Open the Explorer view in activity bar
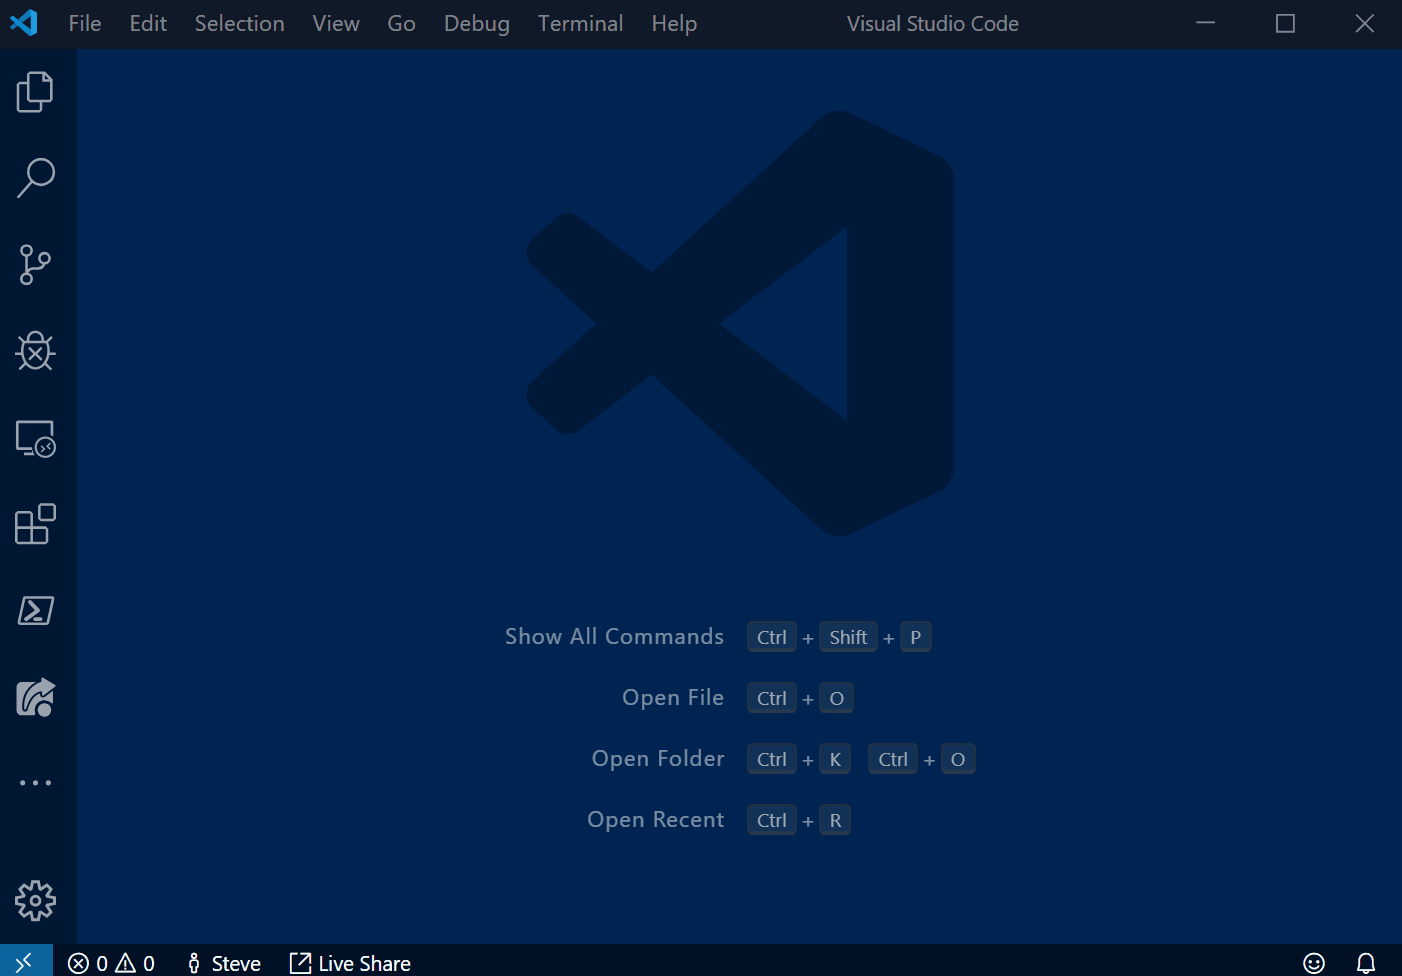Image resolution: width=1402 pixels, height=976 pixels. pyautogui.click(x=35, y=92)
